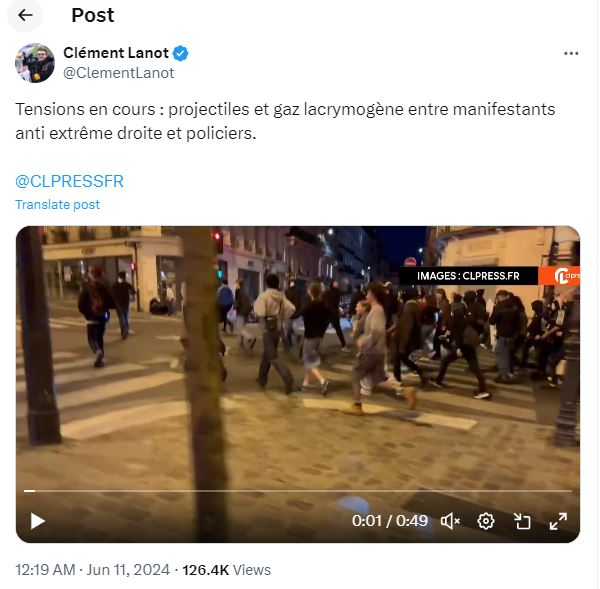
Task: Go back using the left arrow icon
Action: coord(25,15)
